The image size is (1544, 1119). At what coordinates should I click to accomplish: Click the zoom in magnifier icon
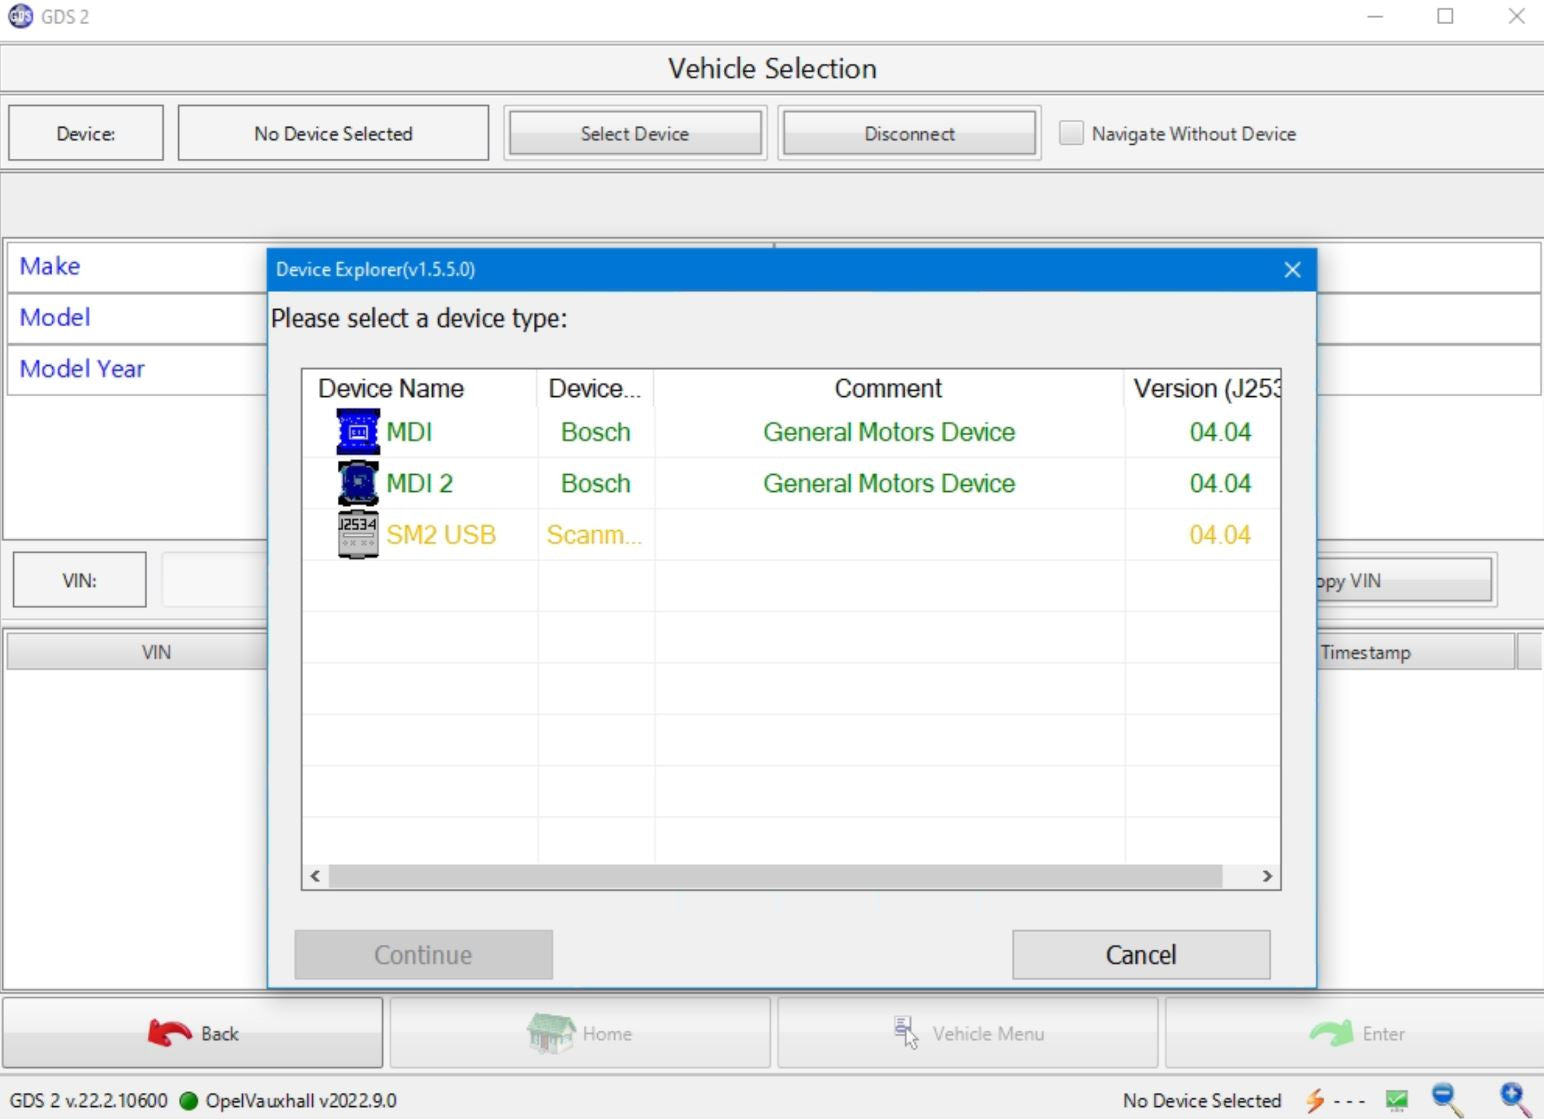(x=1512, y=1097)
